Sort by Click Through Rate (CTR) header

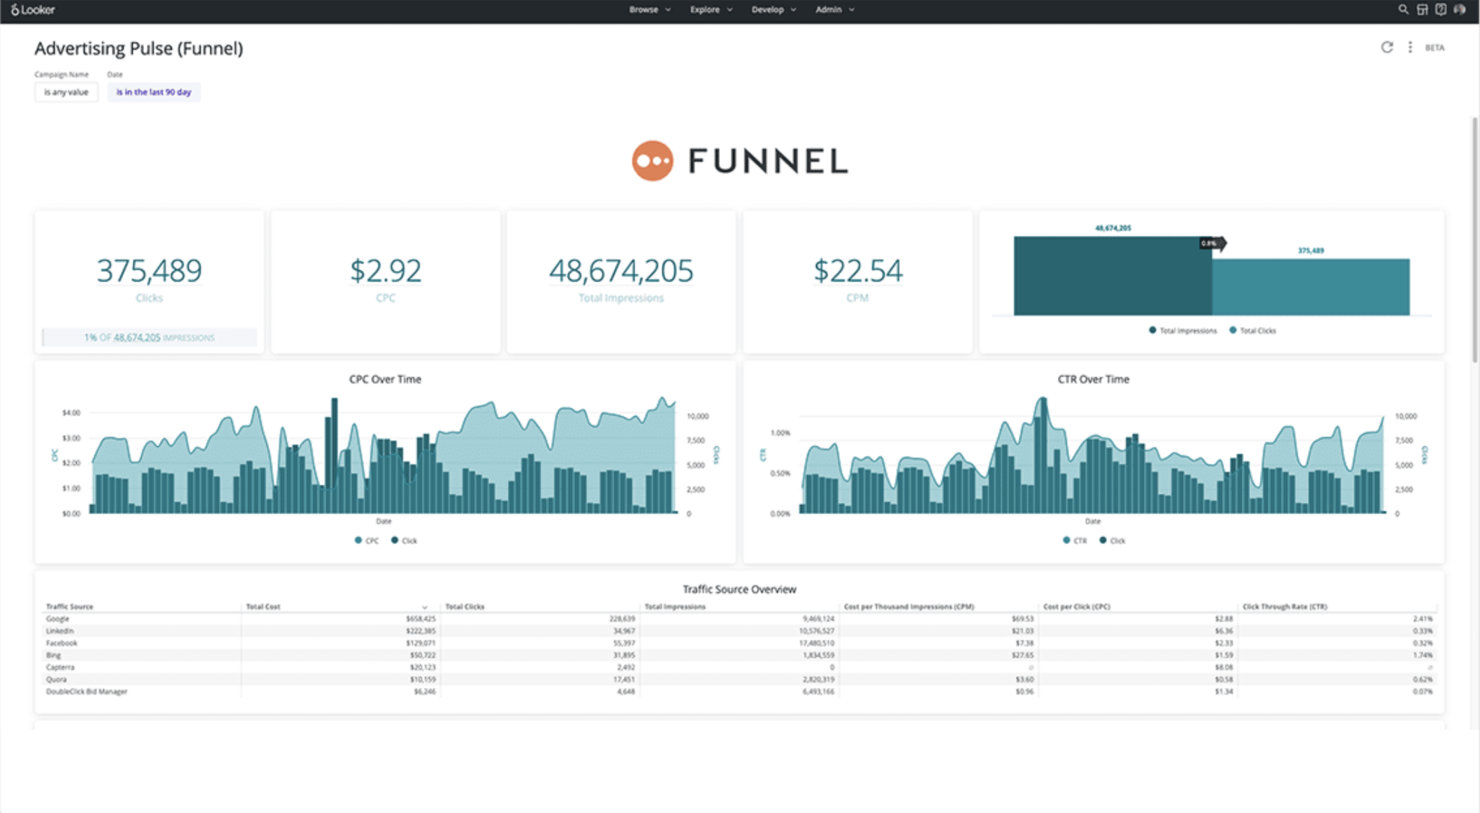(1285, 607)
